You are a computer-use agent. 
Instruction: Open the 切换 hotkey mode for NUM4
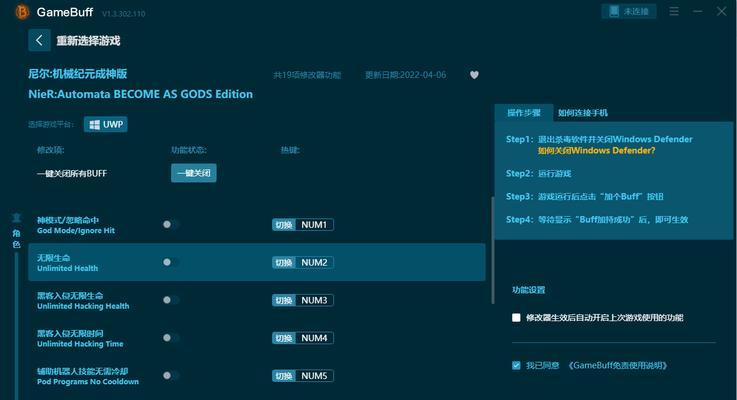point(283,338)
